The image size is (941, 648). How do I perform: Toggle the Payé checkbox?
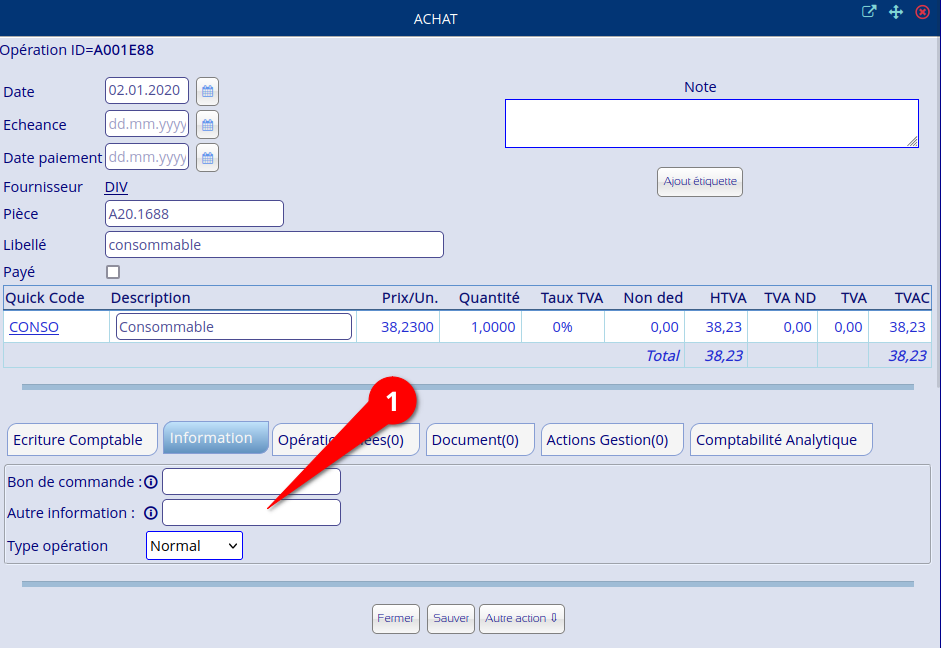click(x=113, y=272)
